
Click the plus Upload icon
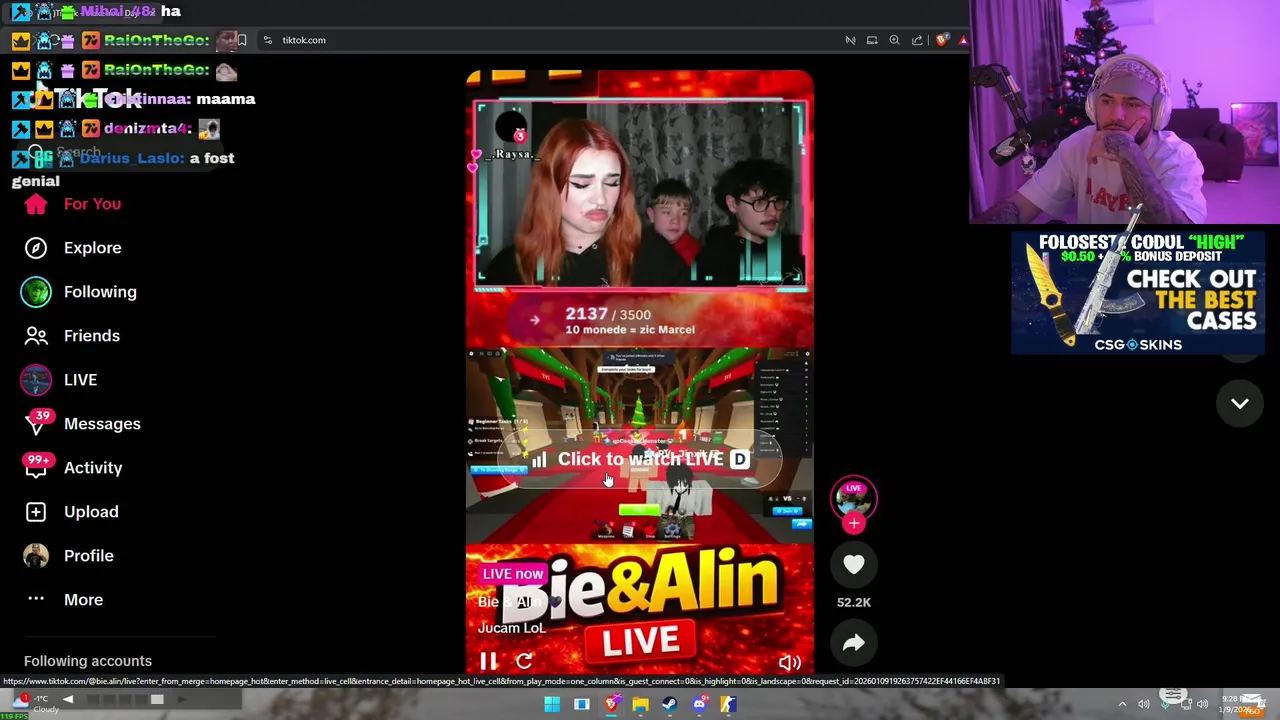tap(36, 512)
